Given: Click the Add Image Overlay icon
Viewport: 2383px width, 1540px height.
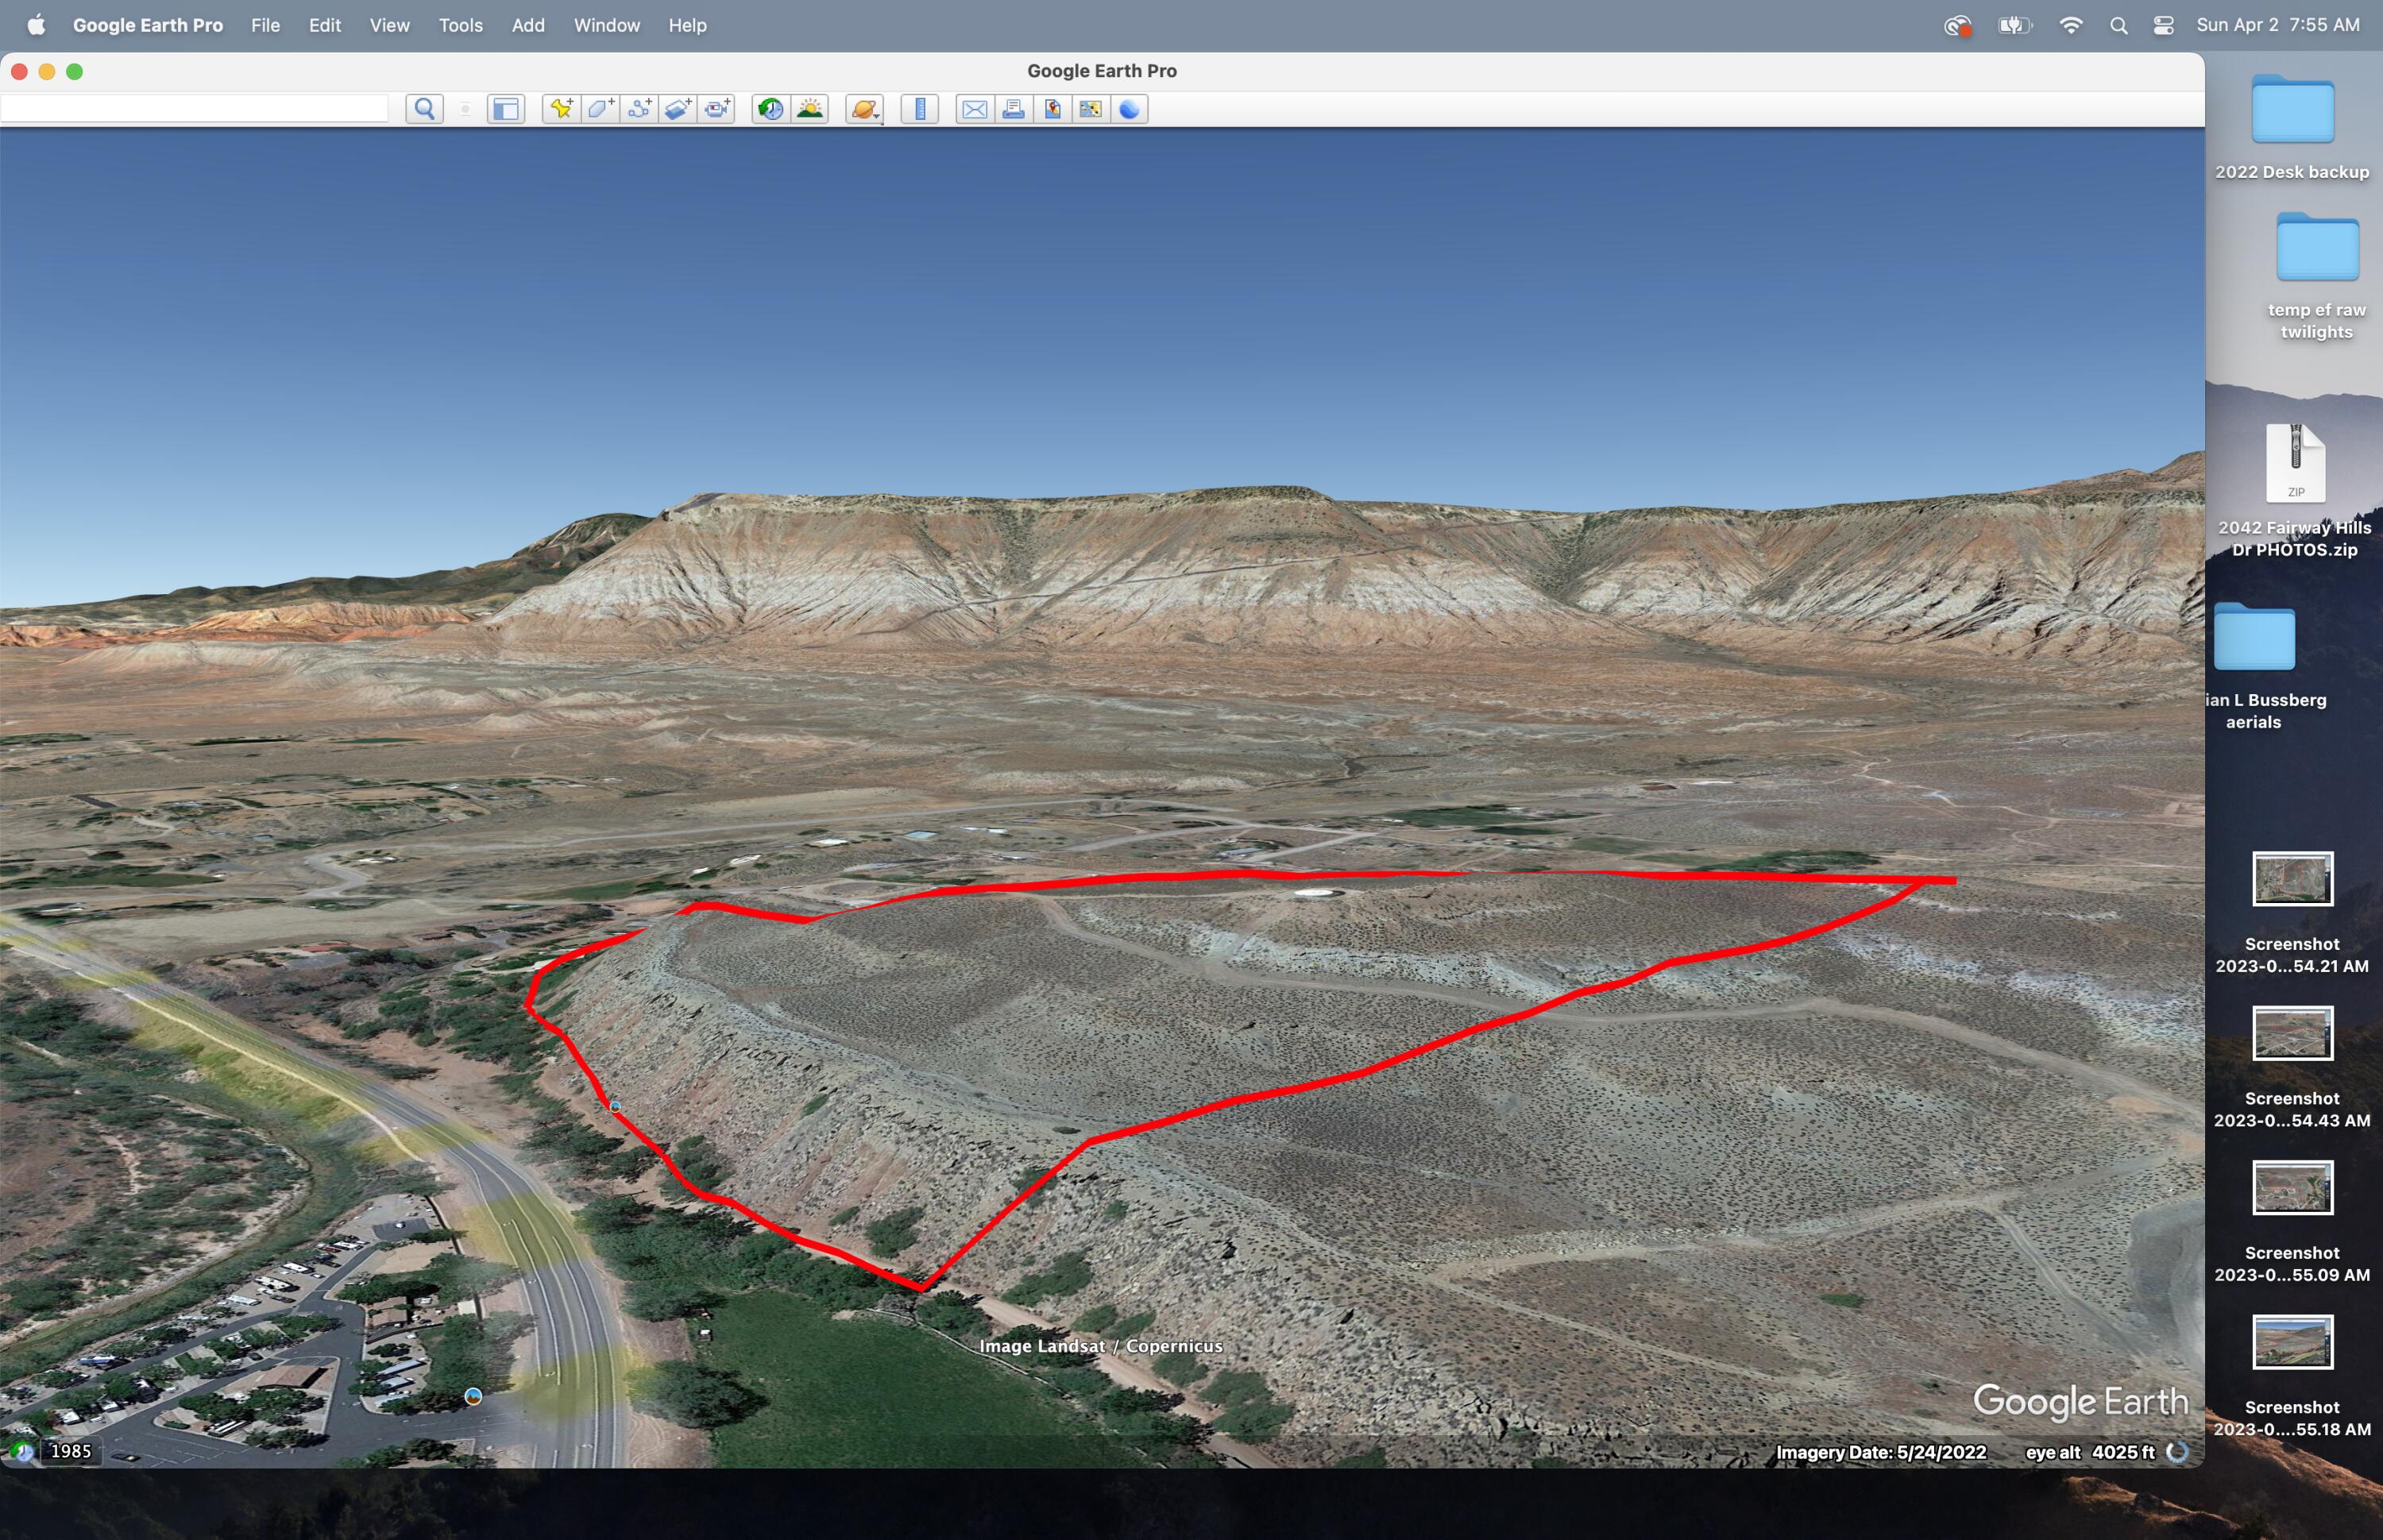Looking at the screenshot, I should pyautogui.click(x=678, y=109).
